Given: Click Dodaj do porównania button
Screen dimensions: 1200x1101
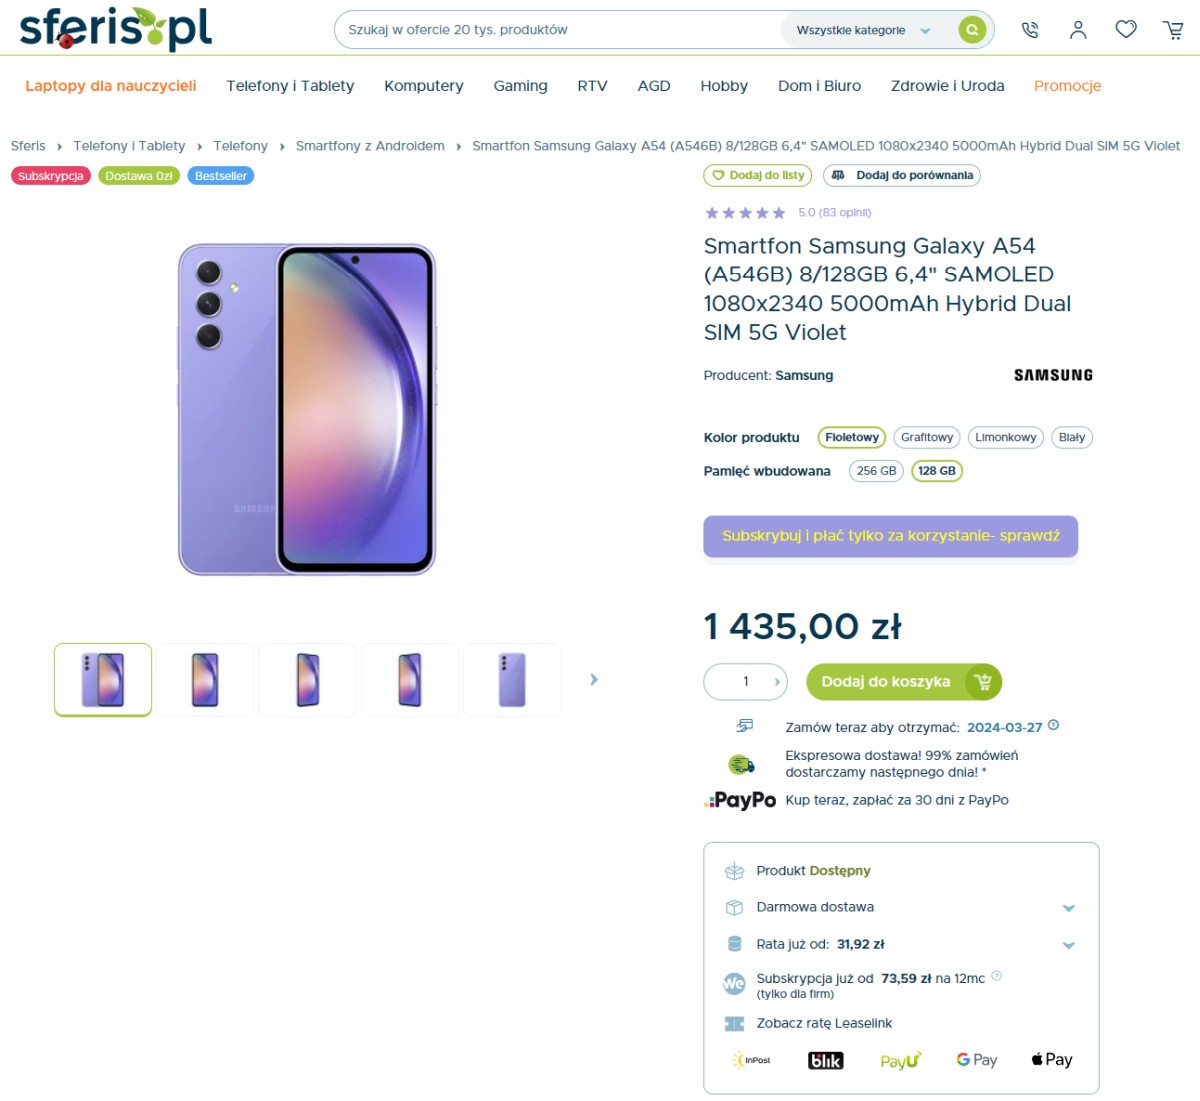Looking at the screenshot, I should (902, 175).
